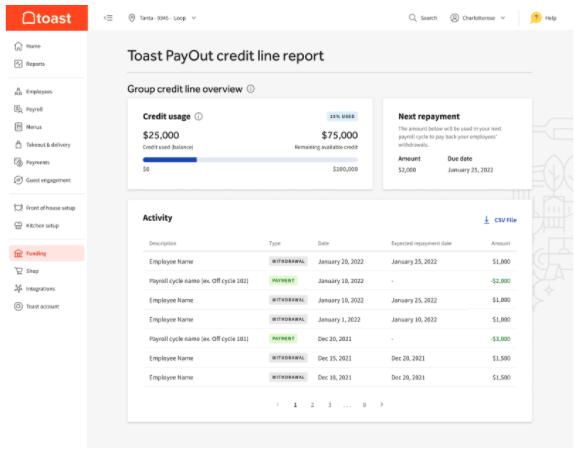Go to page 2 of activity

tap(312, 405)
